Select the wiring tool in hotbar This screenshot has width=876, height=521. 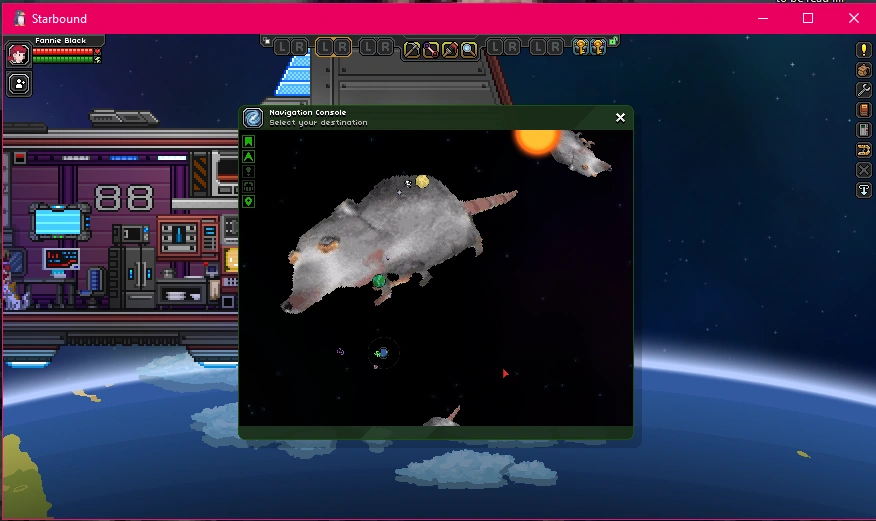point(431,48)
